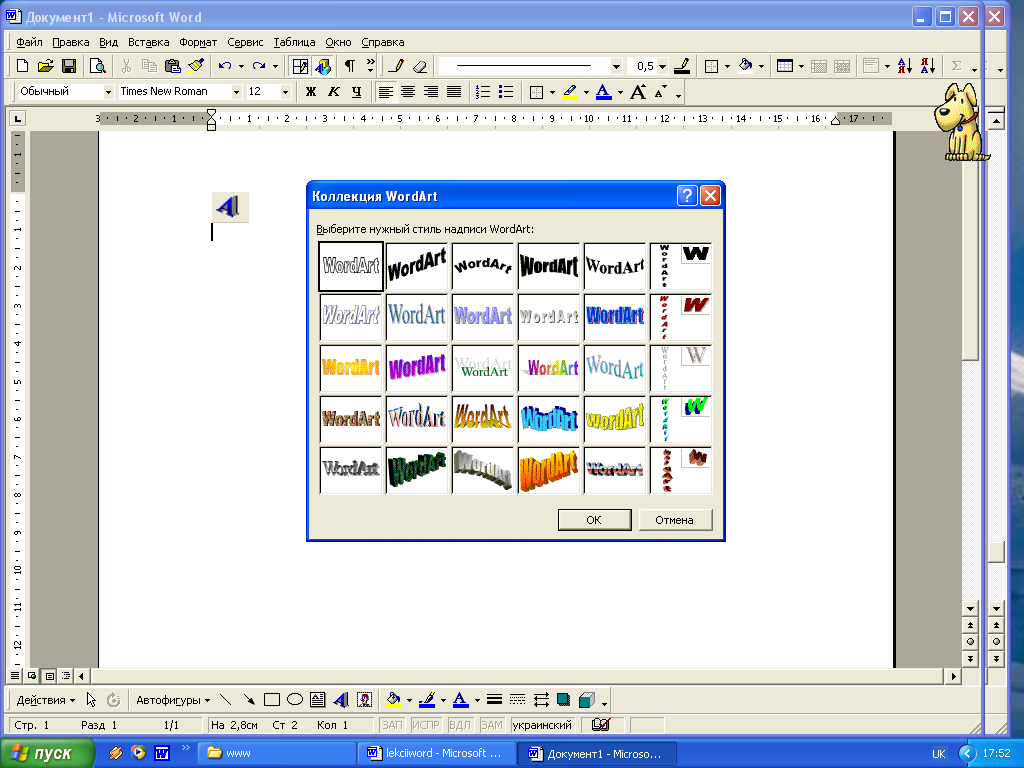
Task: Click the 3-D Style icon
Action: [x=587, y=700]
